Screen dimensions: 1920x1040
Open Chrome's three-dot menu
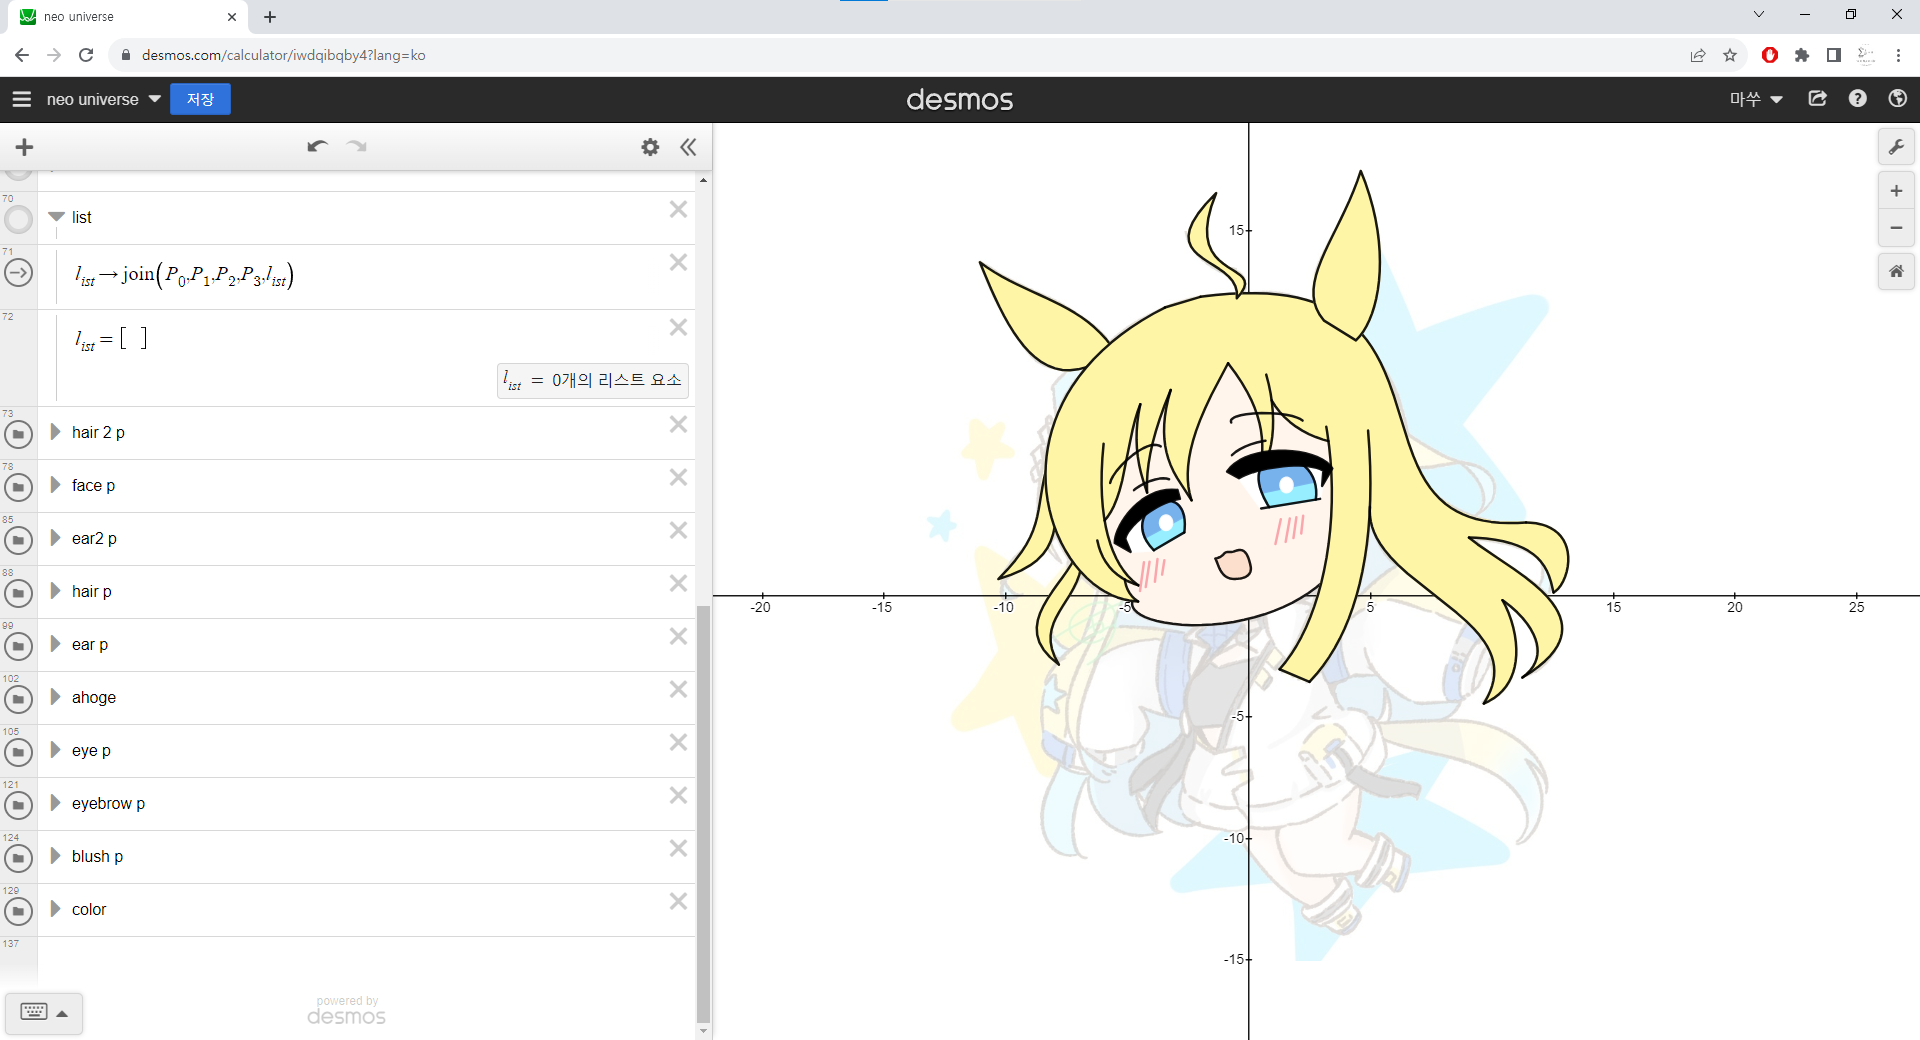pyautogui.click(x=1898, y=55)
